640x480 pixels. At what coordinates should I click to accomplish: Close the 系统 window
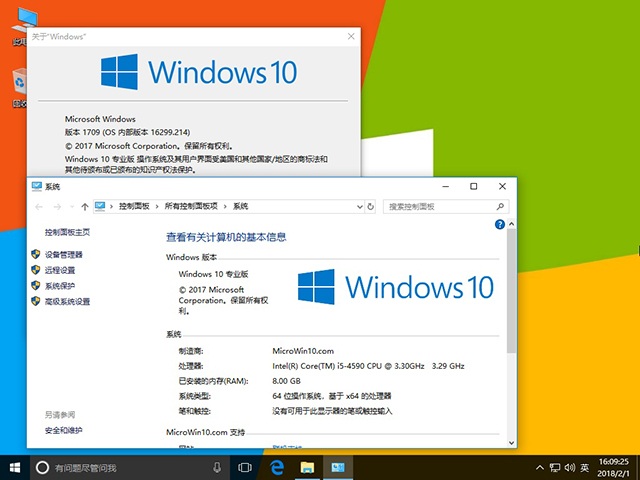pos(502,187)
